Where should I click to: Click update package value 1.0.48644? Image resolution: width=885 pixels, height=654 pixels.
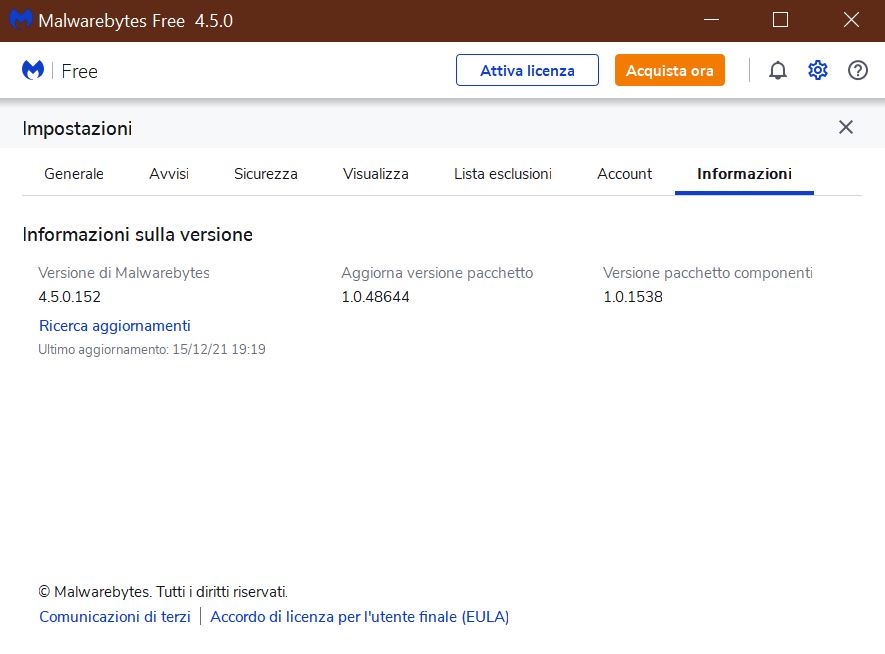tap(375, 297)
